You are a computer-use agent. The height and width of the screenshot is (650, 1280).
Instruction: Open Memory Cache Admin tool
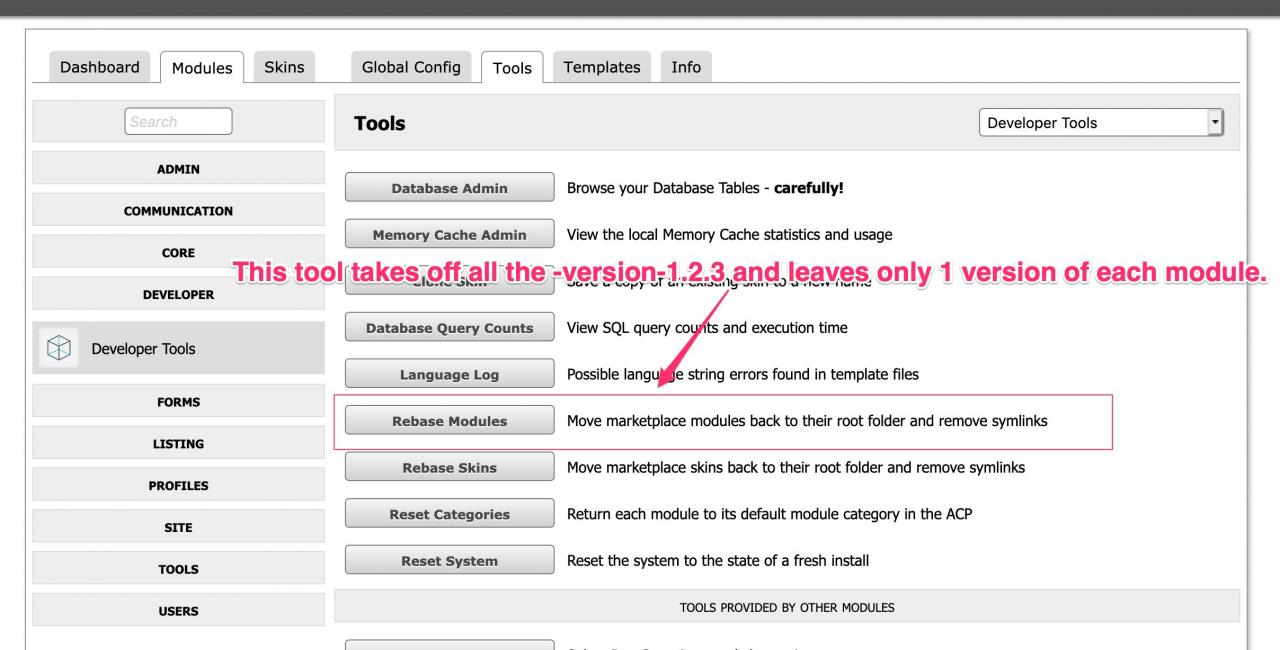click(449, 235)
